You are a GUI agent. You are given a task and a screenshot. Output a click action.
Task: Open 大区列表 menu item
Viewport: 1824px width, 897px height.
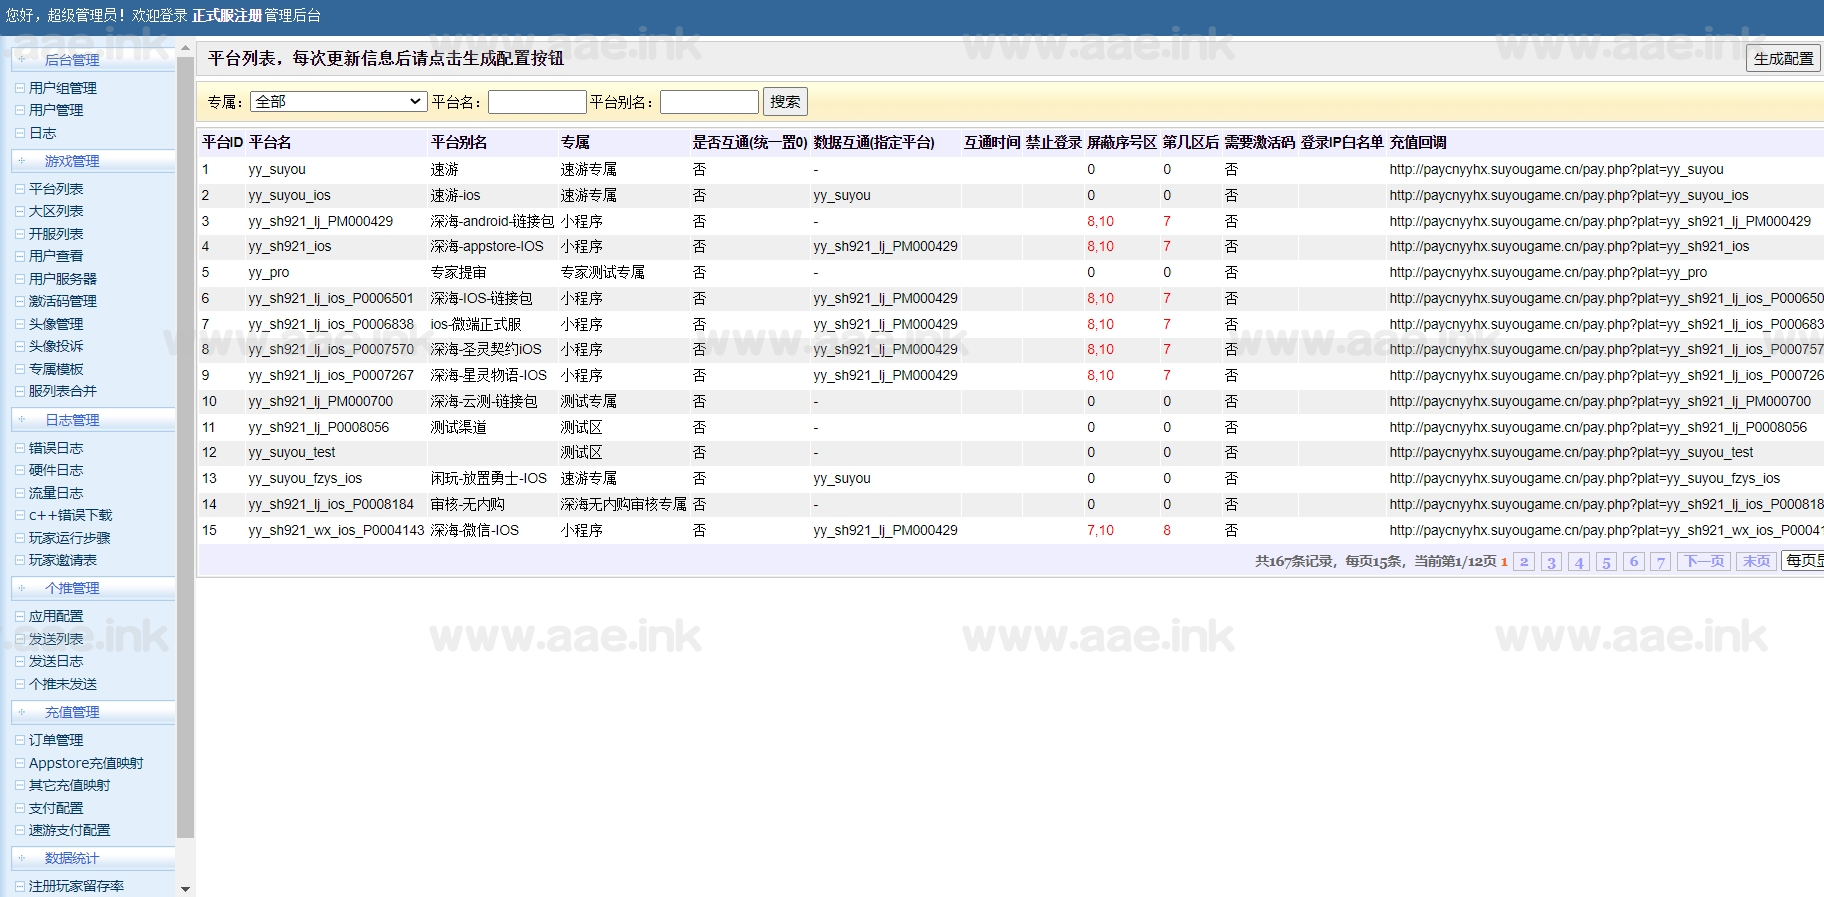point(56,211)
